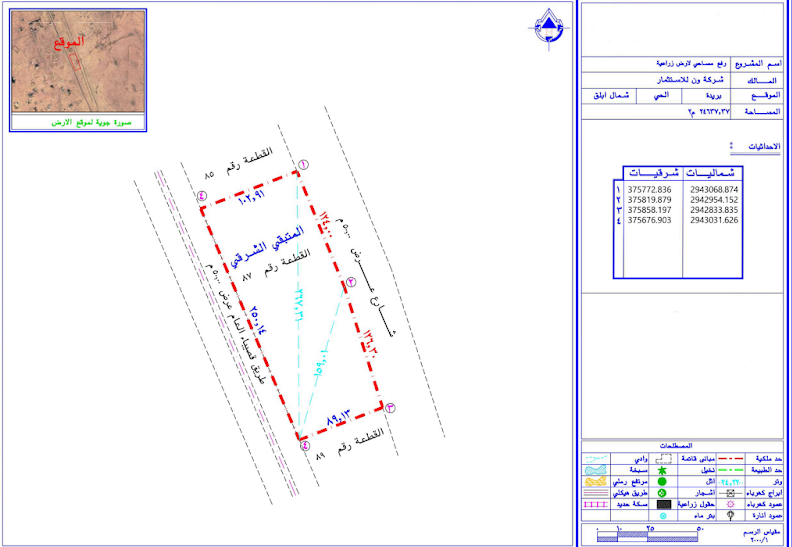The height and width of the screenshot is (547, 792).
Task: Click the lighting pole symbol in legend
Action: [x=731, y=516]
